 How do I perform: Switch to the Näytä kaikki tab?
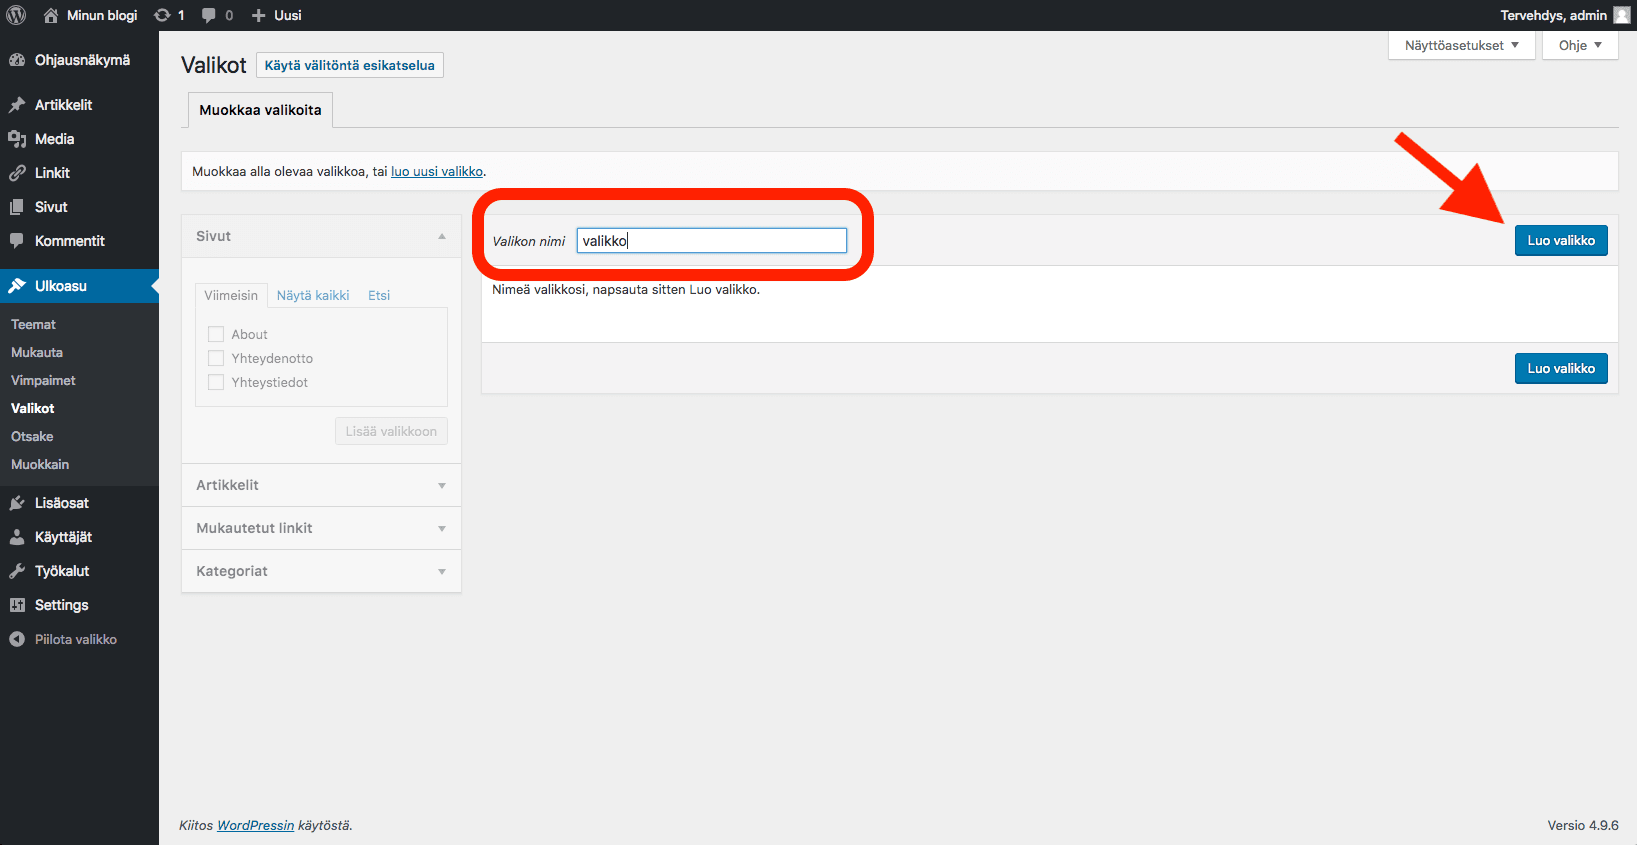click(313, 295)
